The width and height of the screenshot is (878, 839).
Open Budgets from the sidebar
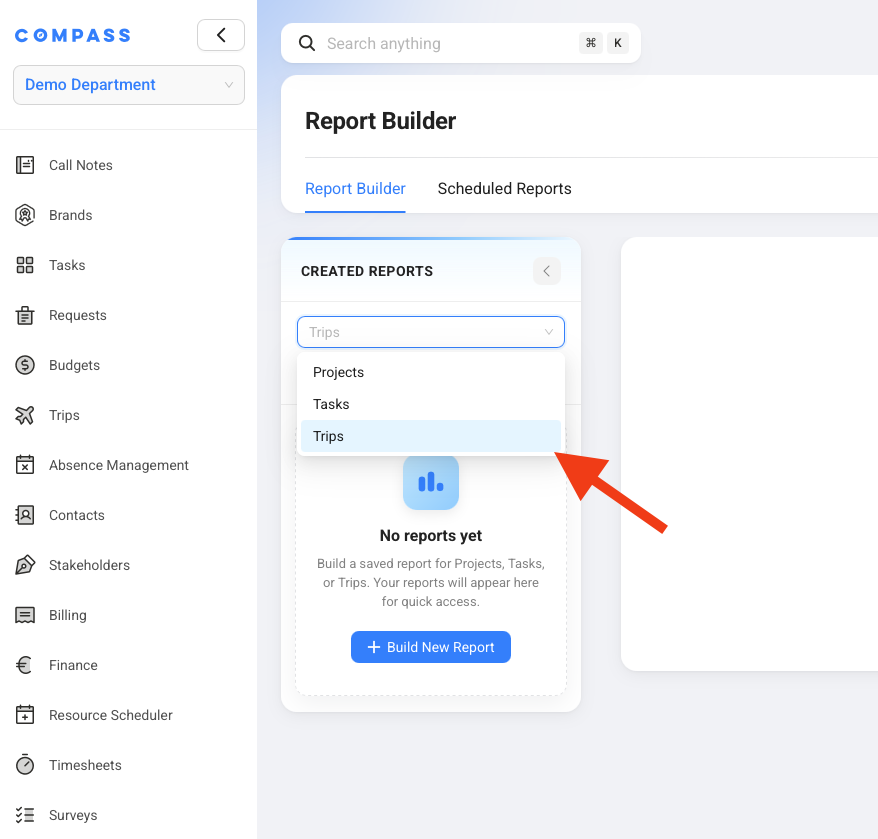(74, 365)
